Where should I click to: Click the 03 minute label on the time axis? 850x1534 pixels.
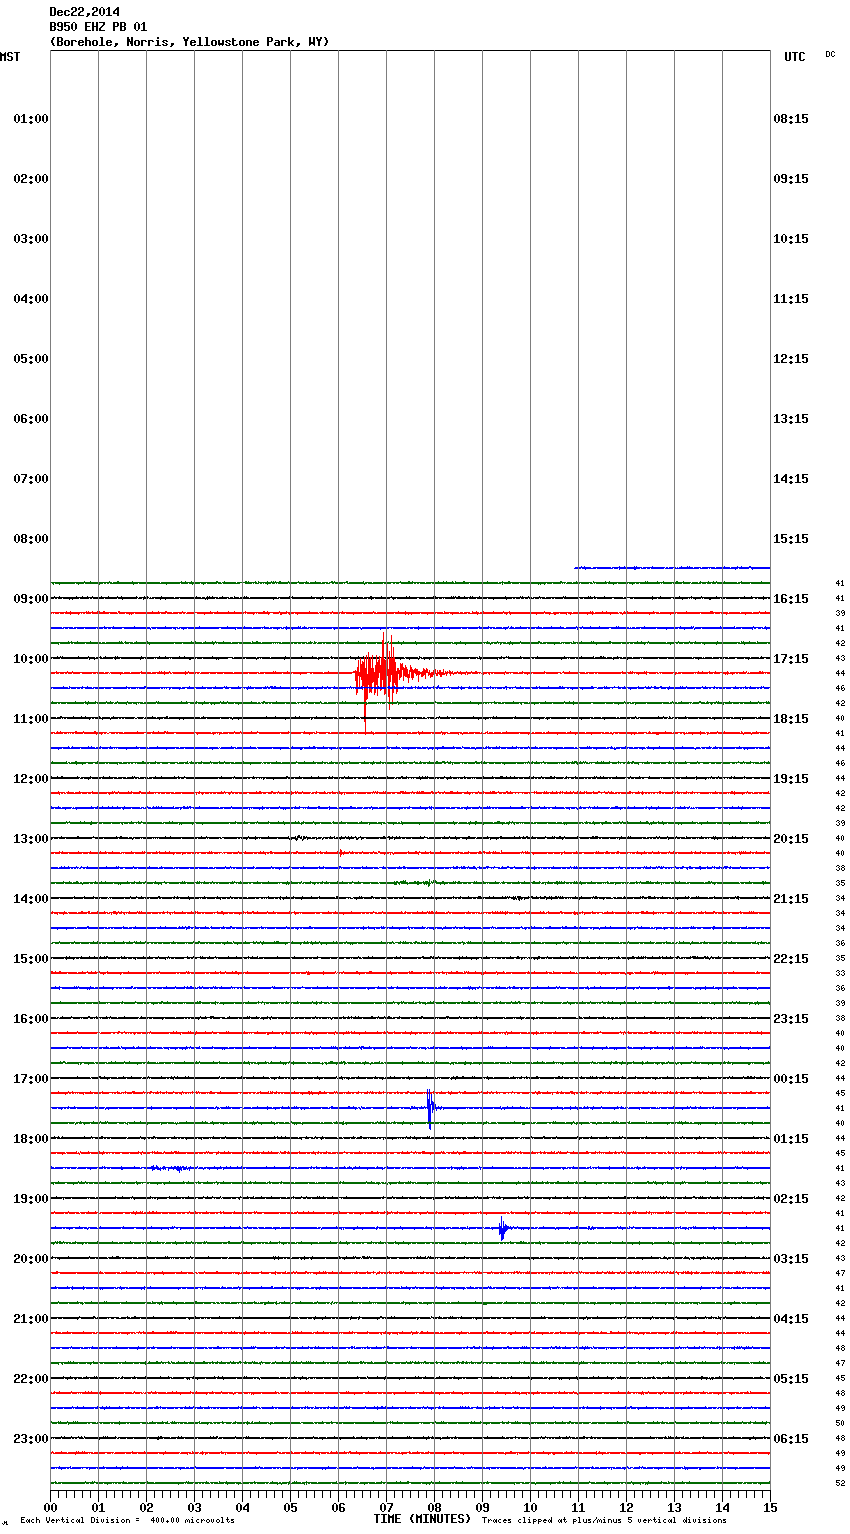point(194,1508)
